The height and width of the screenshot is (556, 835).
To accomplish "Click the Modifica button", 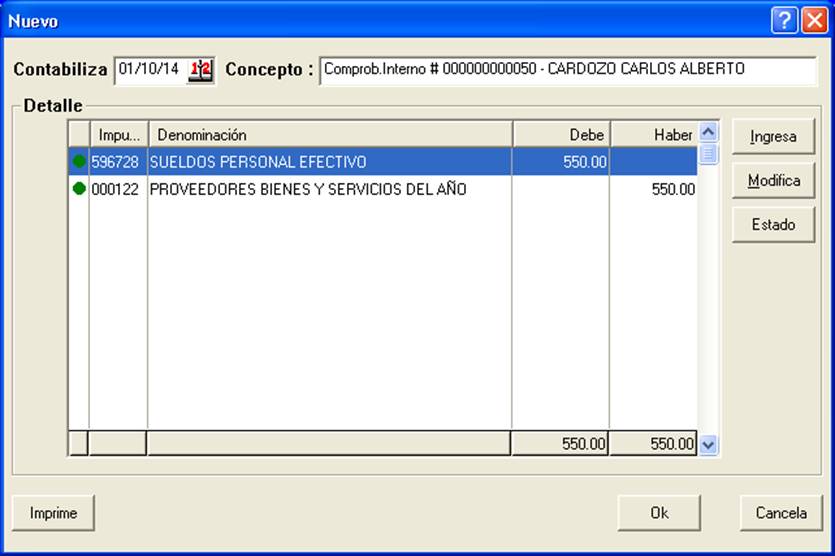I will click(x=773, y=181).
